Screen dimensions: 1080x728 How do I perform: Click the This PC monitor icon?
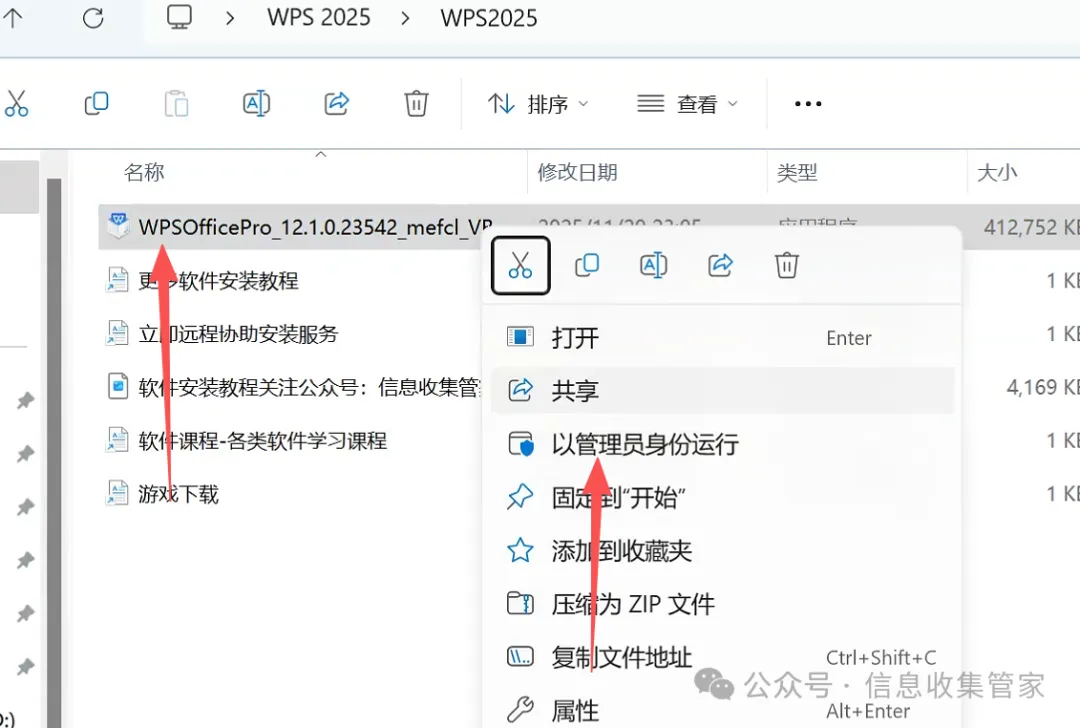(179, 17)
